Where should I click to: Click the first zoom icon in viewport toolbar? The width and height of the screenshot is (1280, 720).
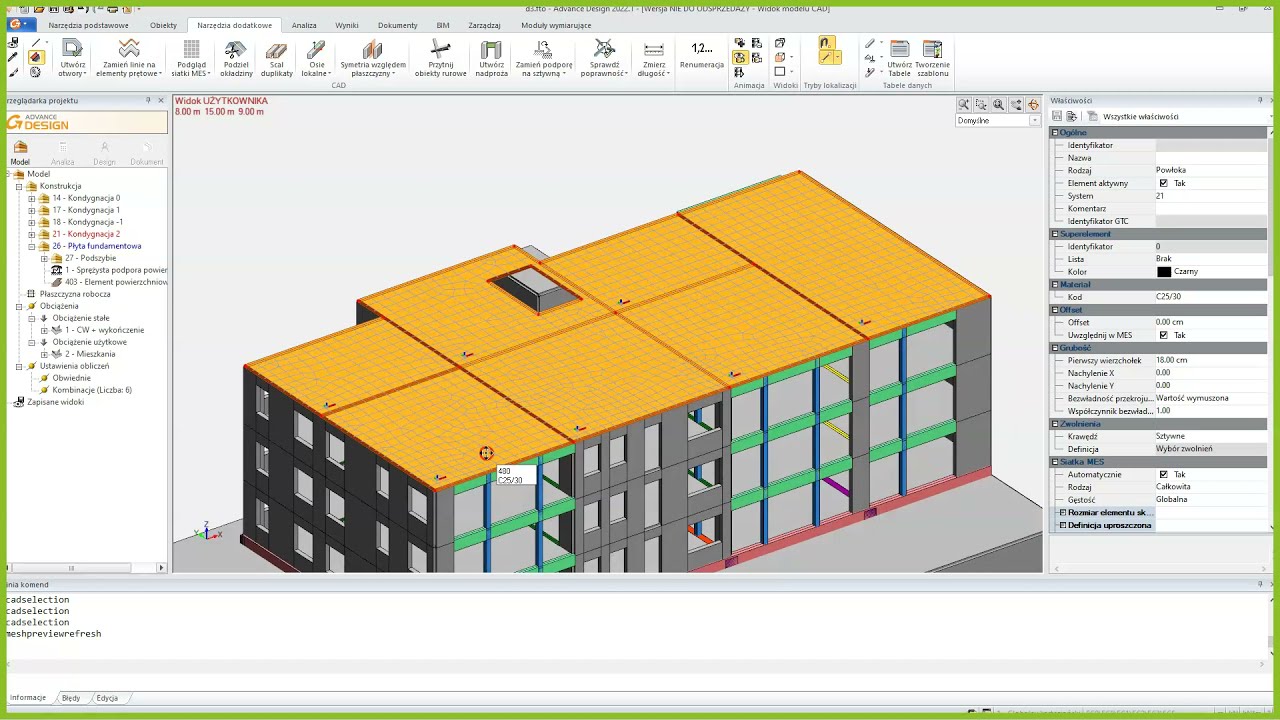coord(964,104)
